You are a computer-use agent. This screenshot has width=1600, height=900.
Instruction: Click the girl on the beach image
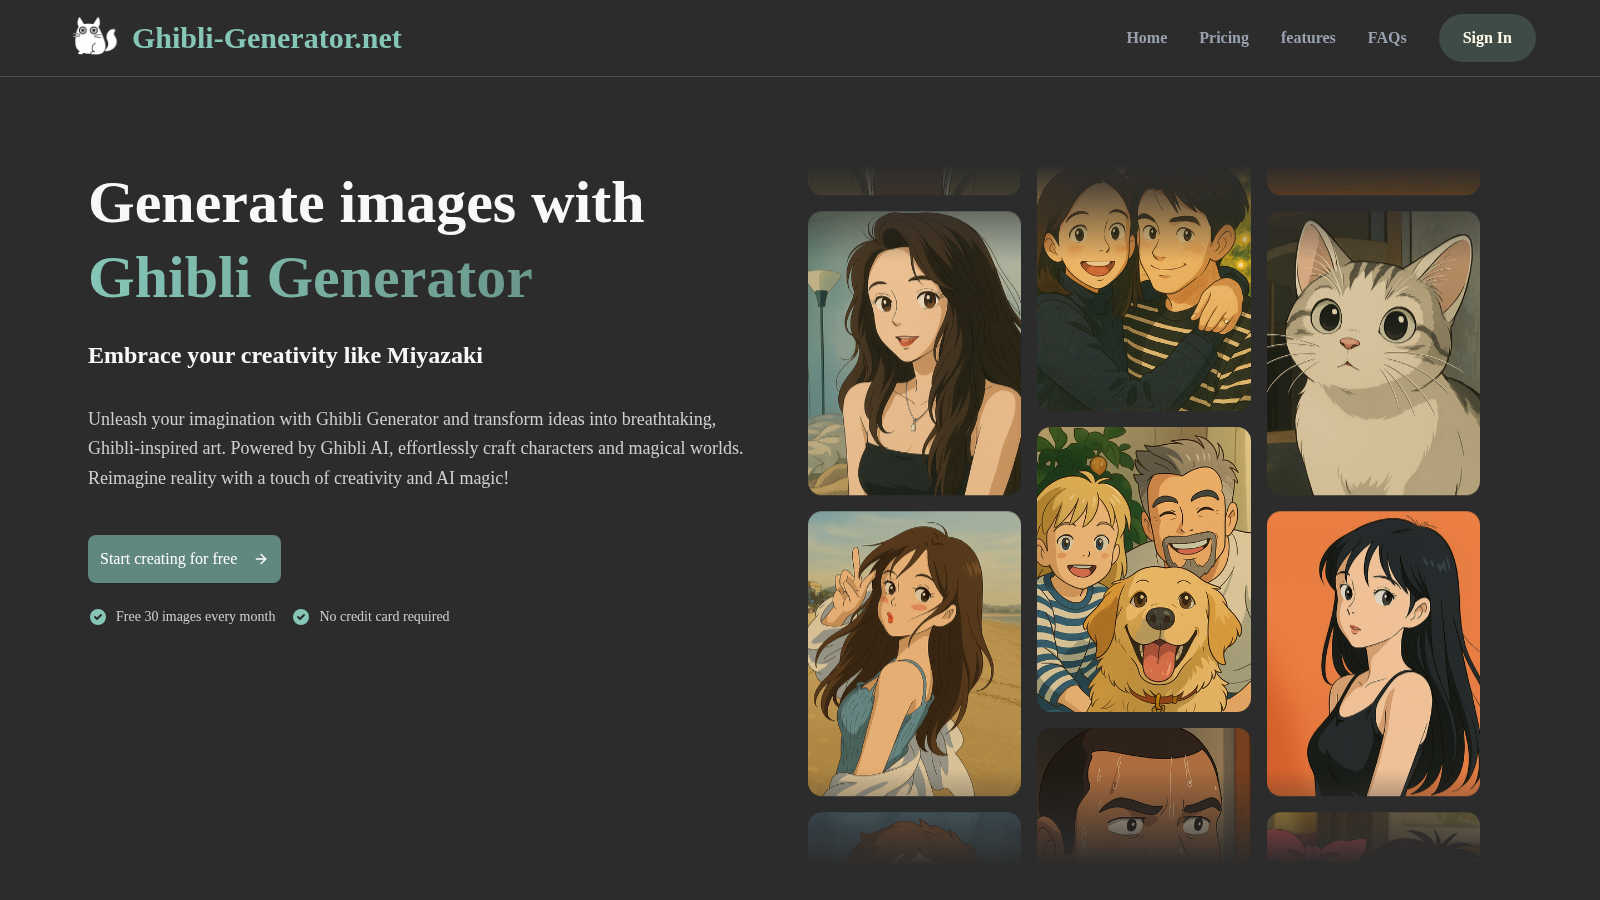point(914,653)
